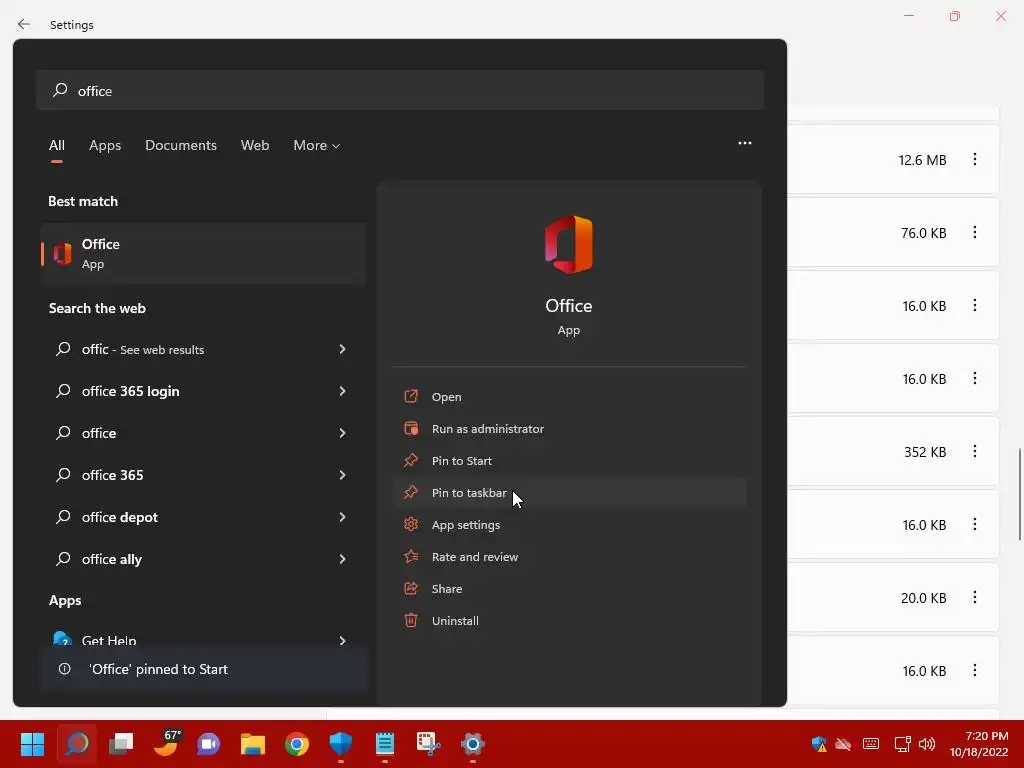Open the Windows Start button

[32, 744]
